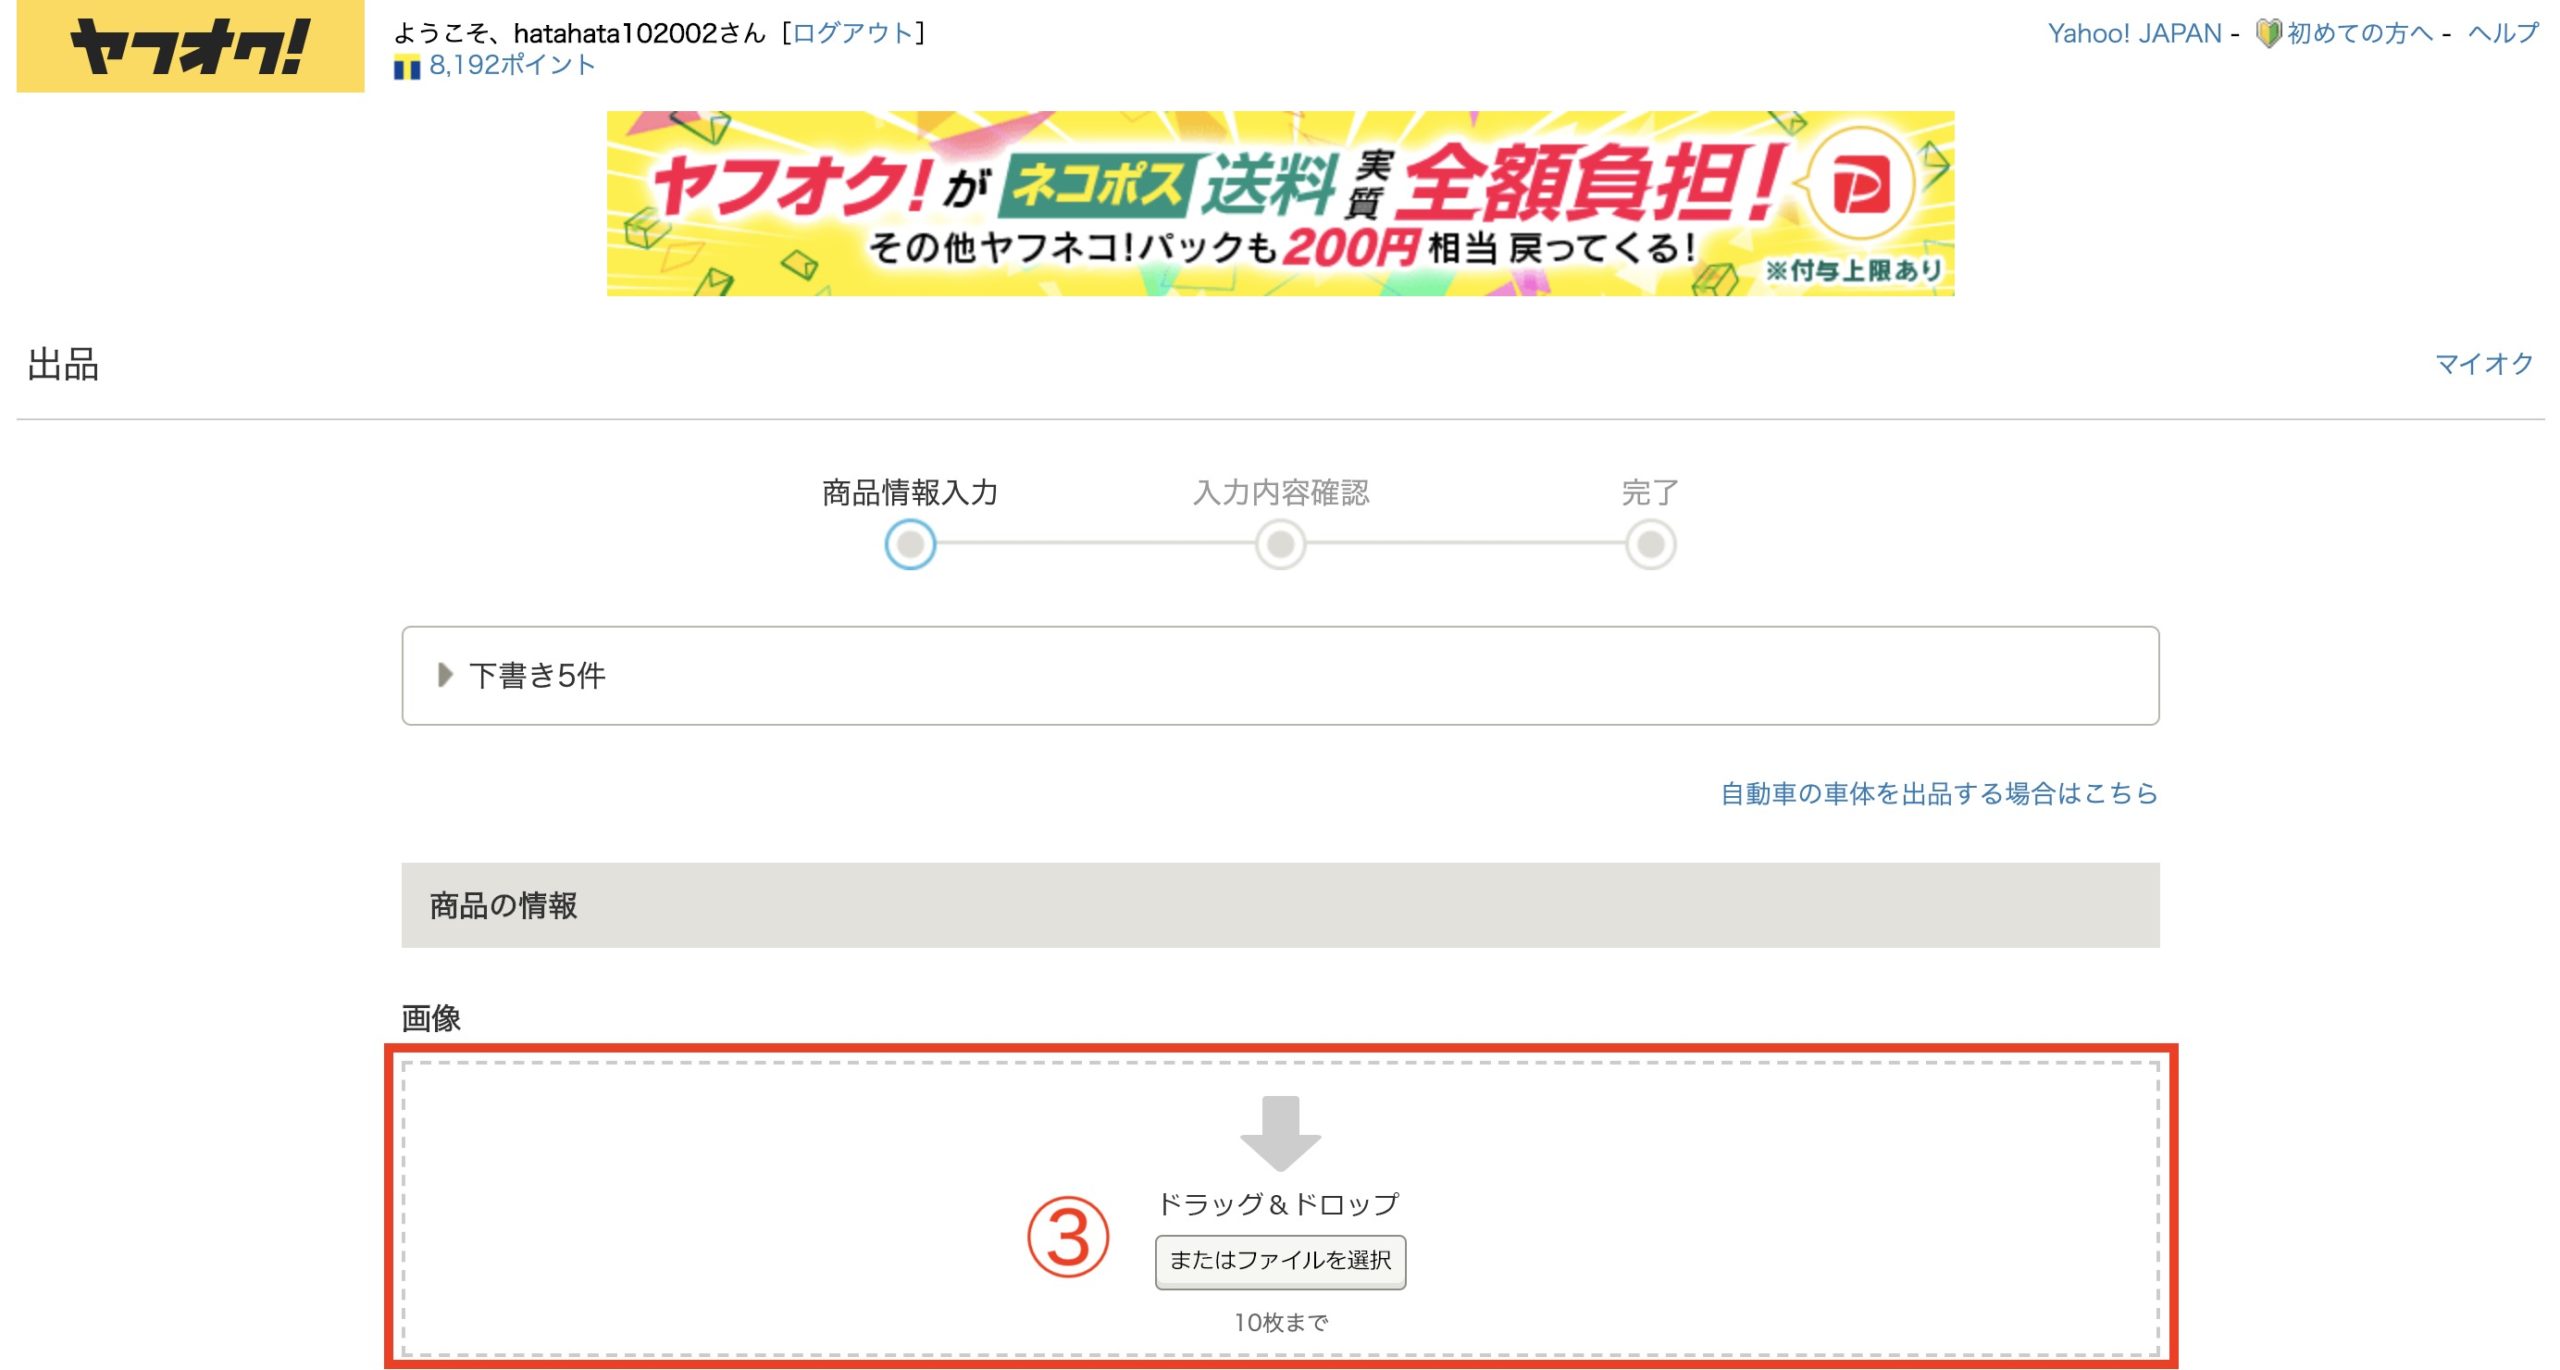Click the PayPay logo in the banner
This screenshot has width=2560, height=1370.
(1860, 186)
